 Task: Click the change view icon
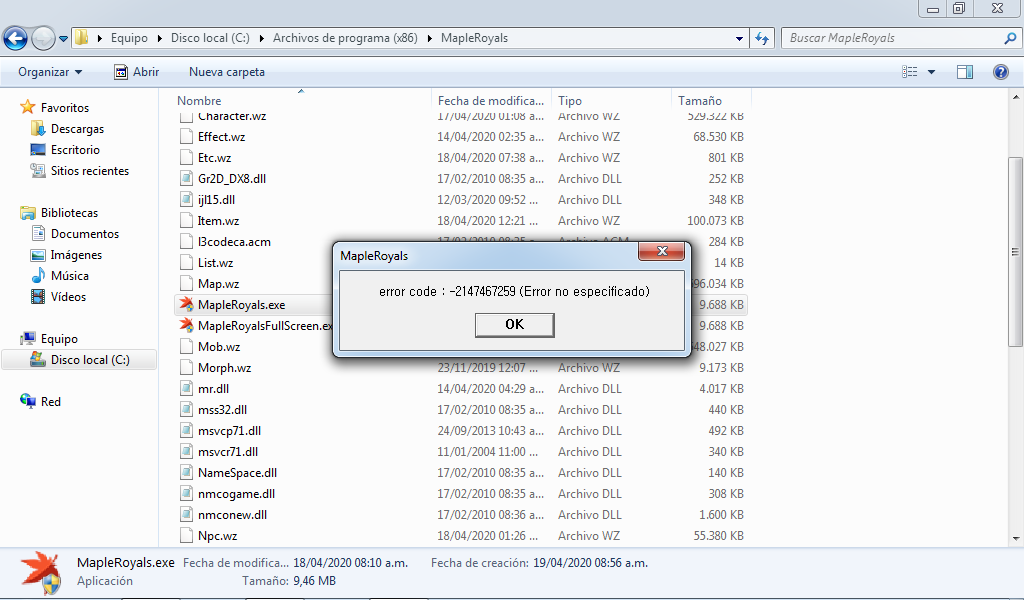point(910,72)
